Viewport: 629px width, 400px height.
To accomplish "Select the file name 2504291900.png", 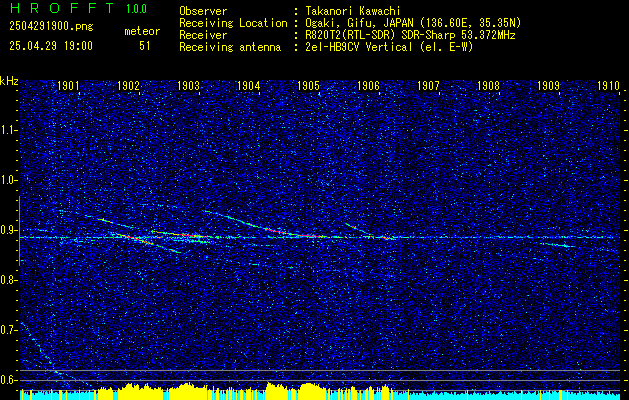I will tap(51, 27).
